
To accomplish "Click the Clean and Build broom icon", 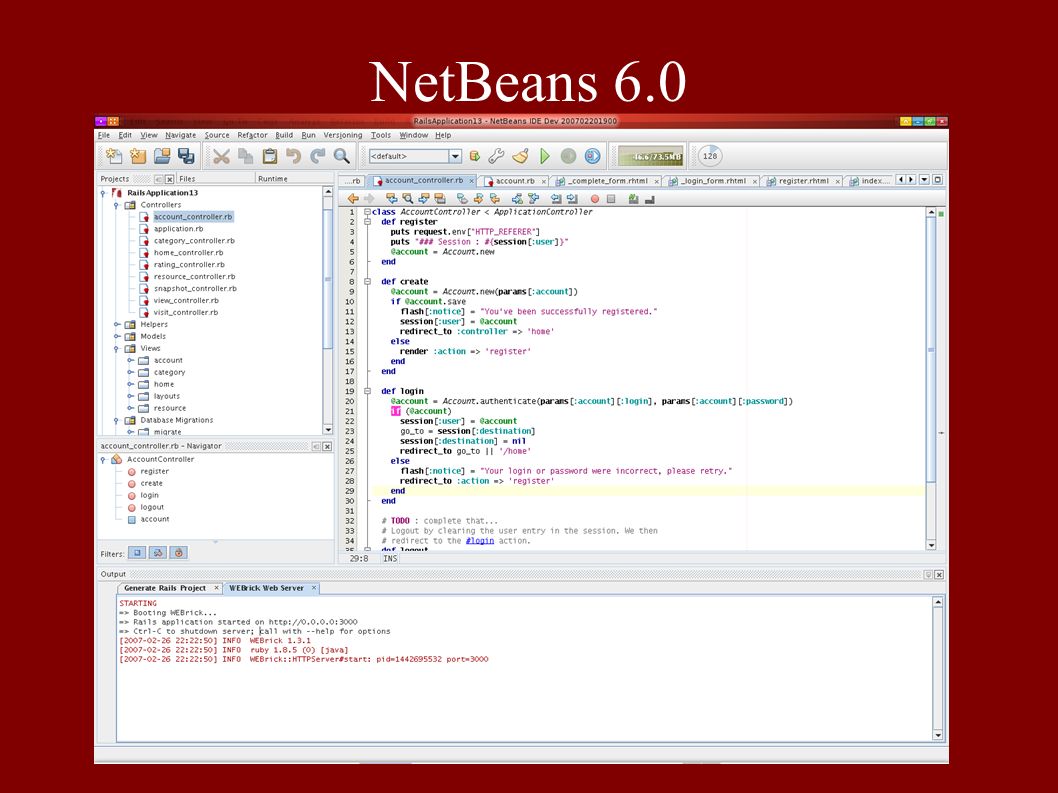I will [520, 157].
